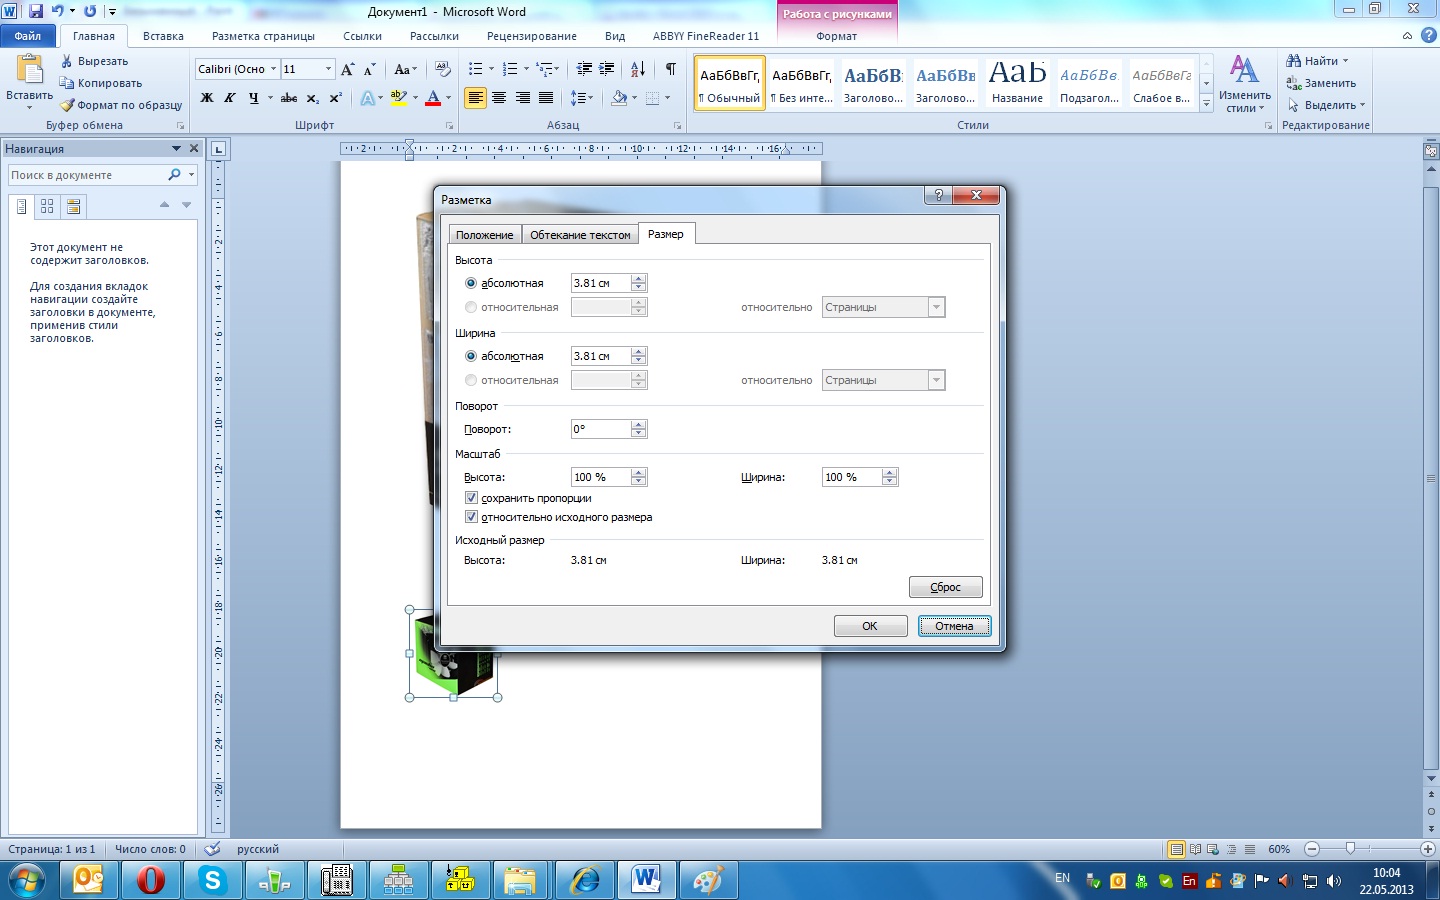This screenshot has height=900, width=1440.
Task: Justify the paragraph text
Action: point(546,98)
